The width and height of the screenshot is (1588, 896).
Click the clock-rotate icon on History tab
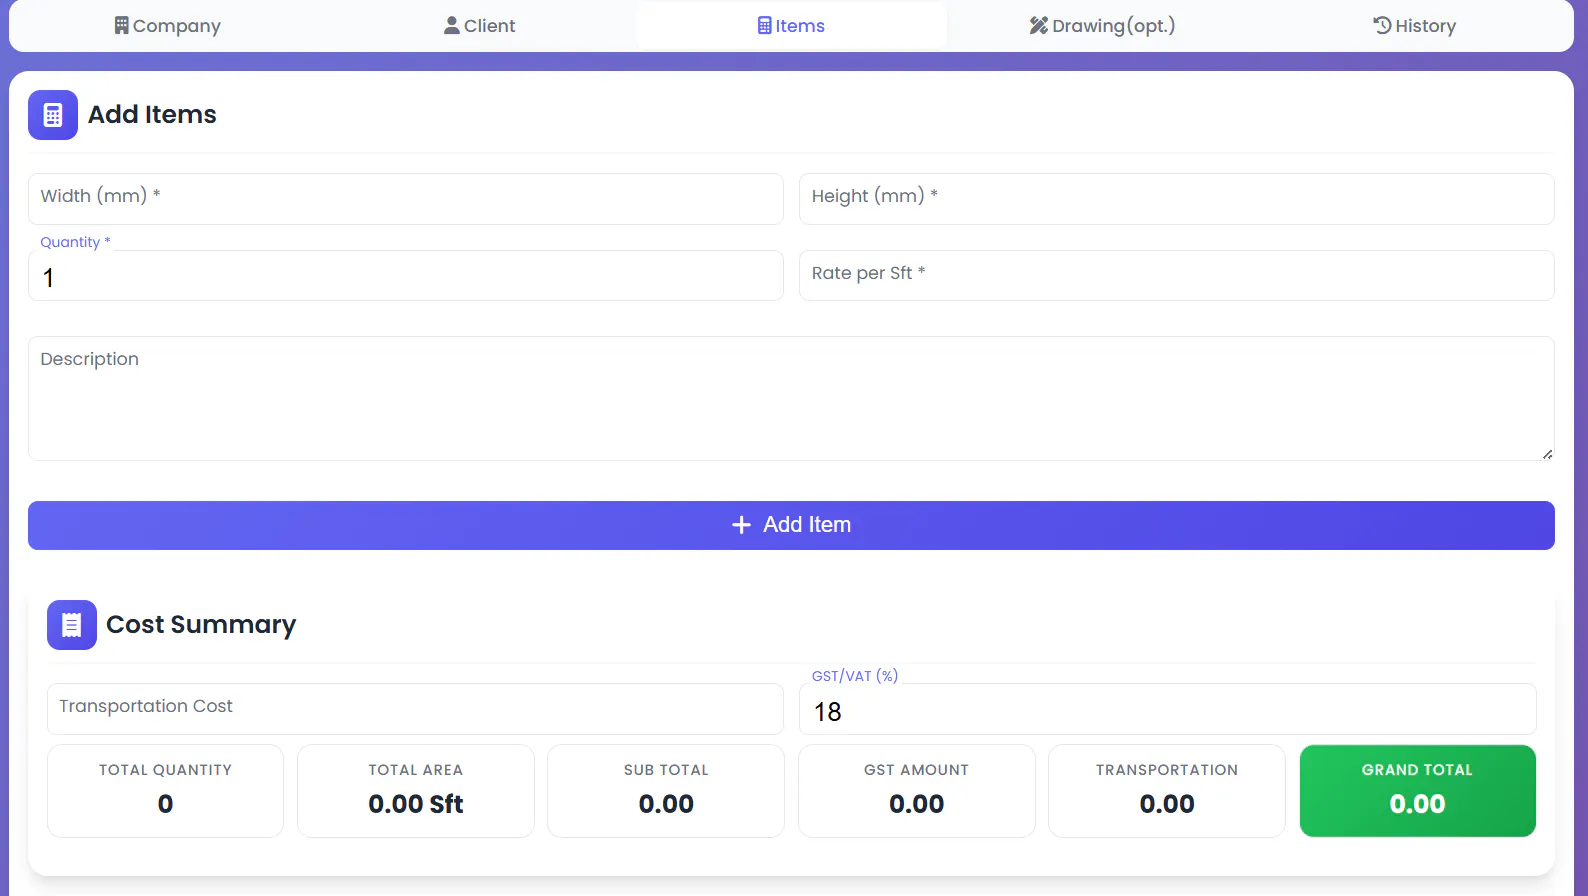[x=1382, y=25]
